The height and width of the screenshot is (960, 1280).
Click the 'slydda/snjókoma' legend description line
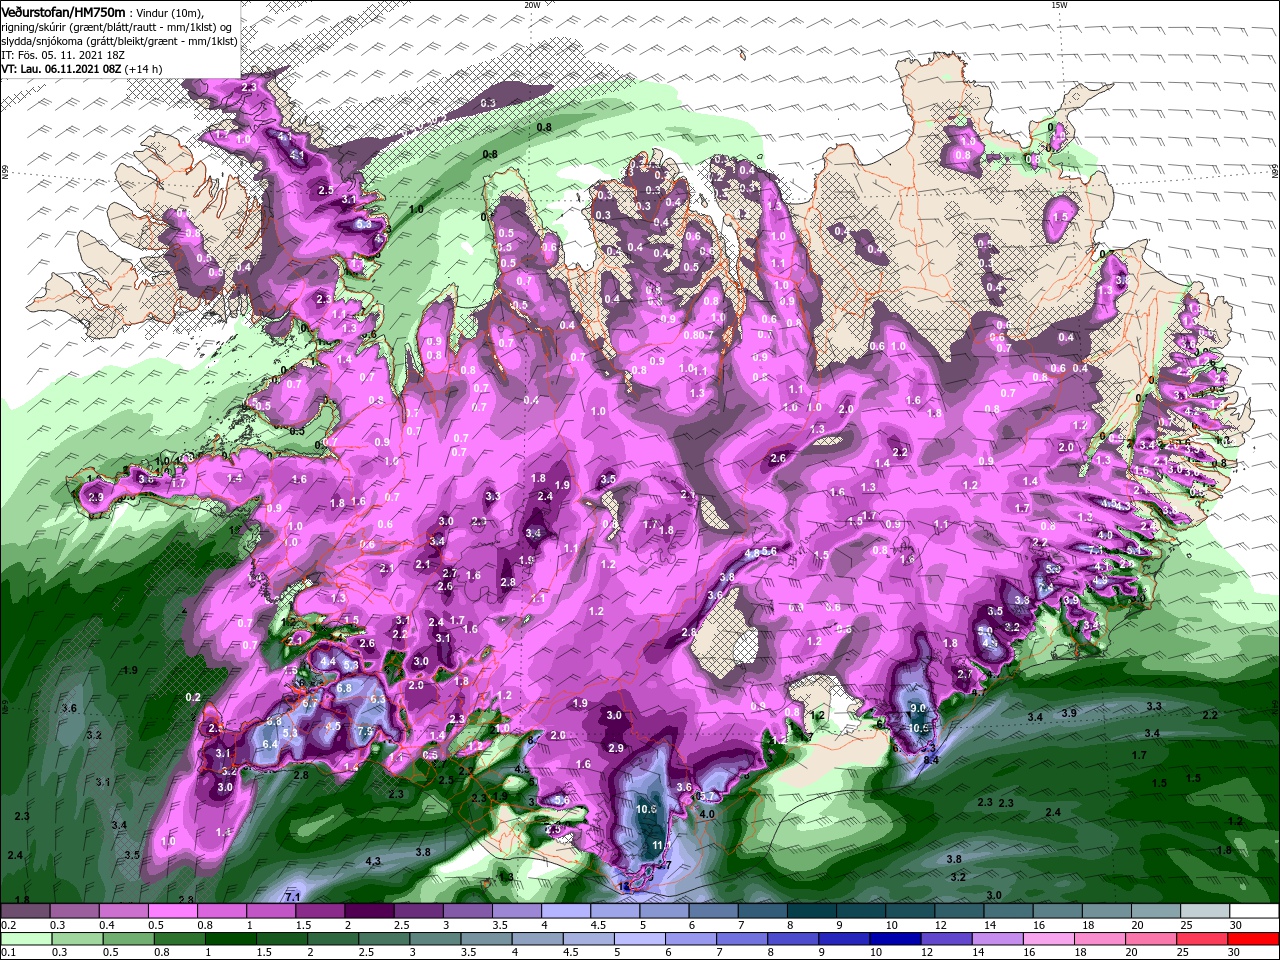(x=119, y=41)
